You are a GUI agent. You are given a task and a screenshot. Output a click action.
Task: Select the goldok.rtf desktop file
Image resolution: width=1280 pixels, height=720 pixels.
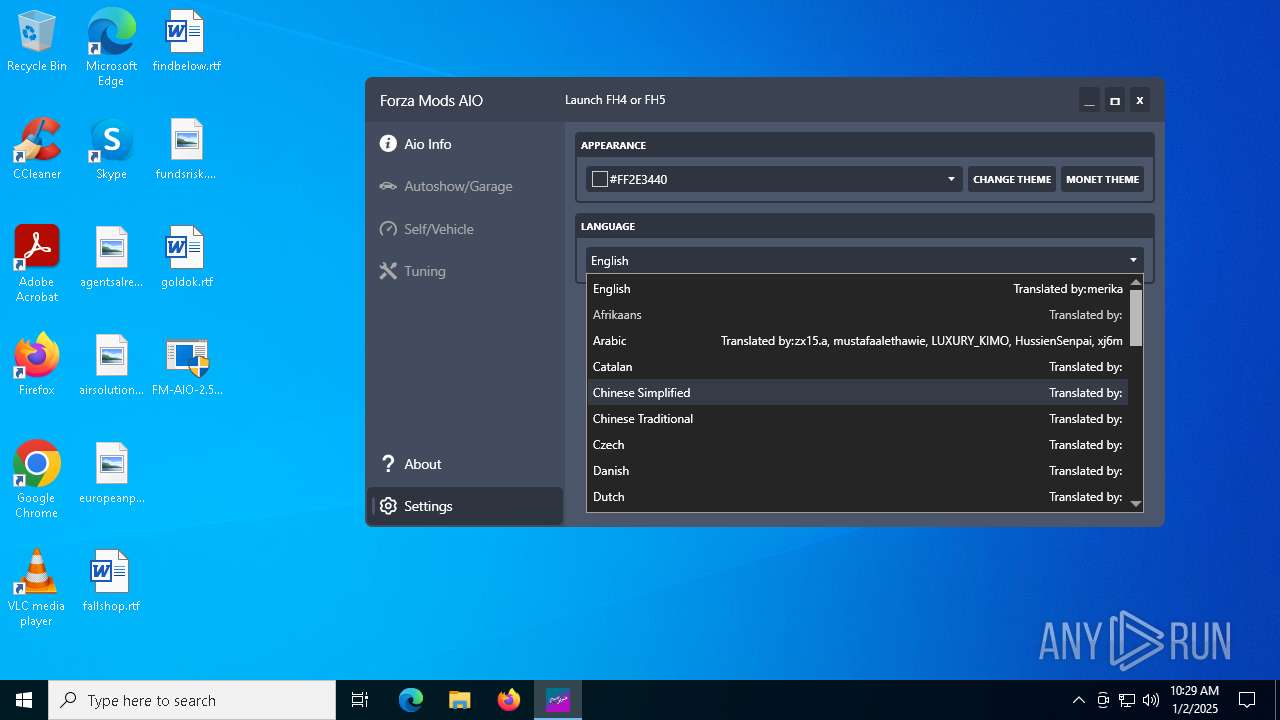point(186,258)
